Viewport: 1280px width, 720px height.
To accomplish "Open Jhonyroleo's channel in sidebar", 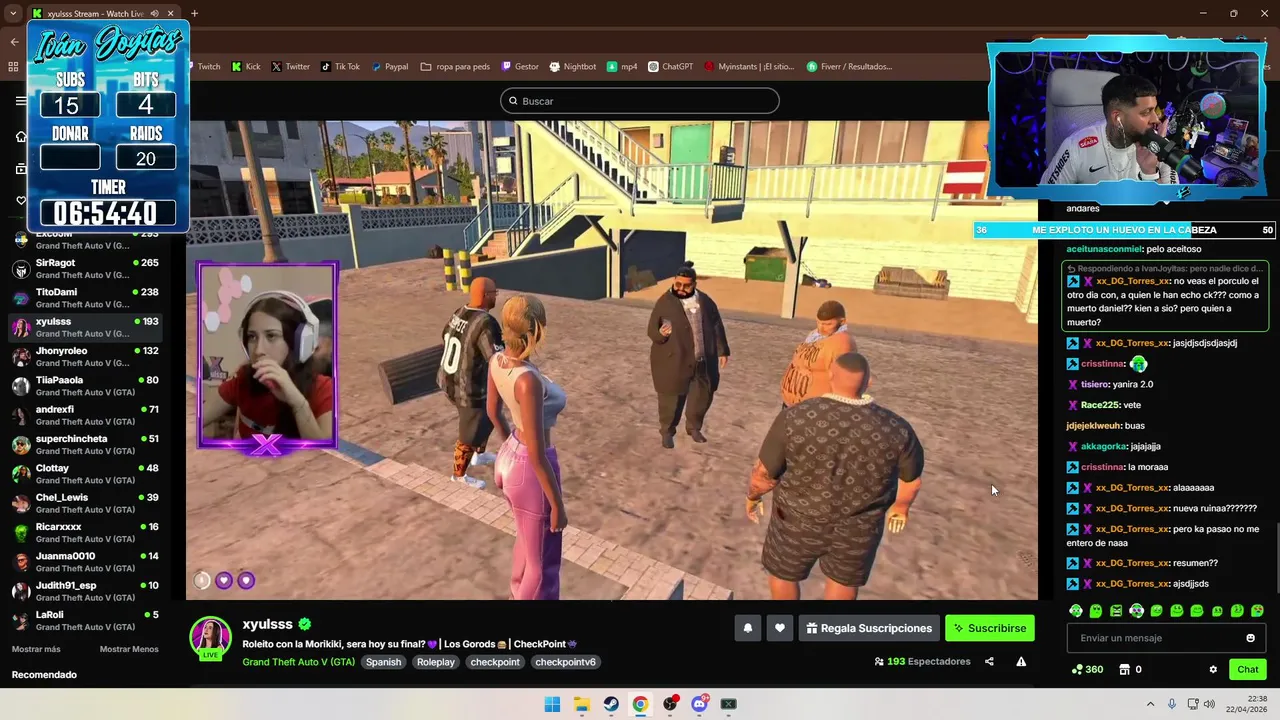I will [85, 356].
